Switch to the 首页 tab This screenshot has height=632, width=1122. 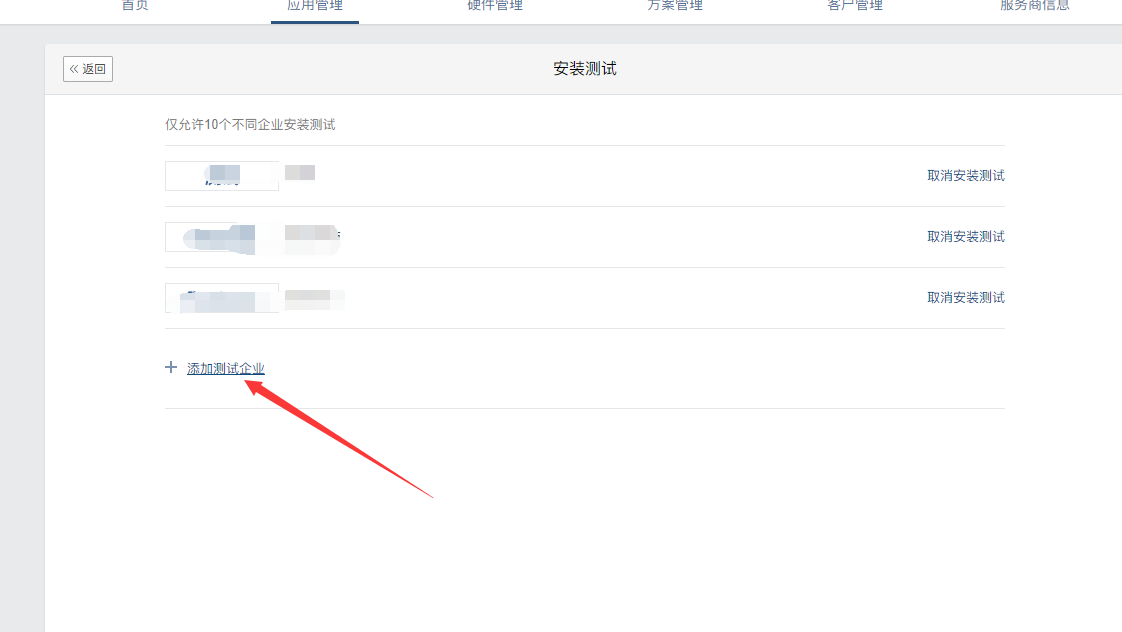point(135,6)
